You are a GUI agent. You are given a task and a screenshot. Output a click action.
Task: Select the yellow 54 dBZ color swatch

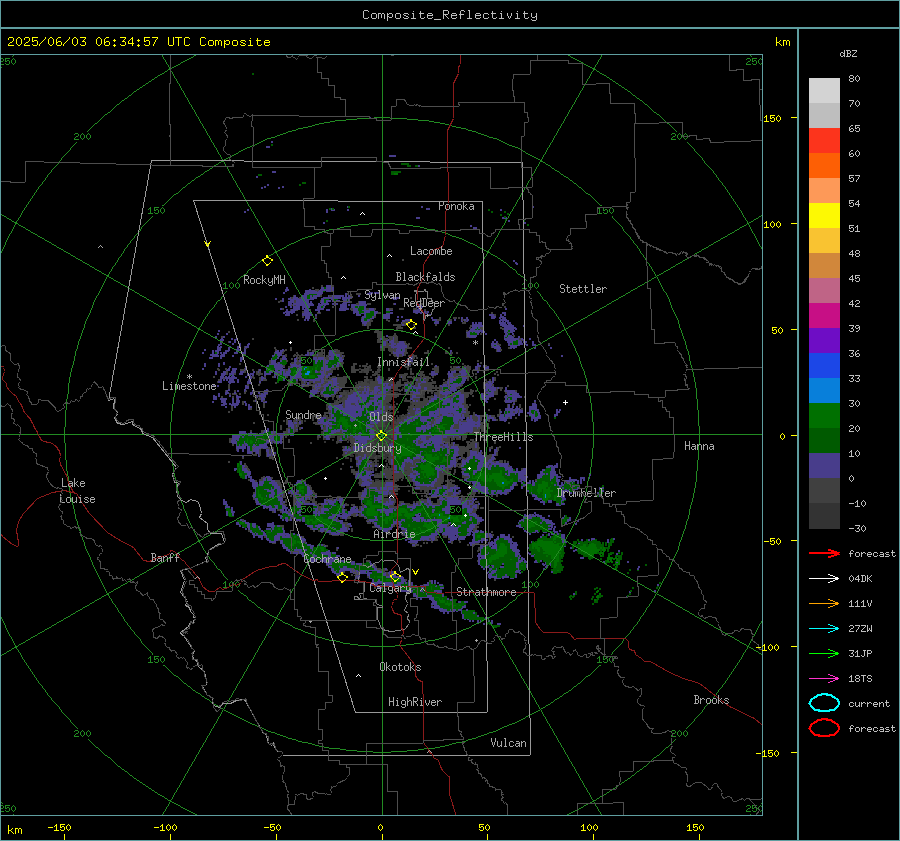coord(824,215)
